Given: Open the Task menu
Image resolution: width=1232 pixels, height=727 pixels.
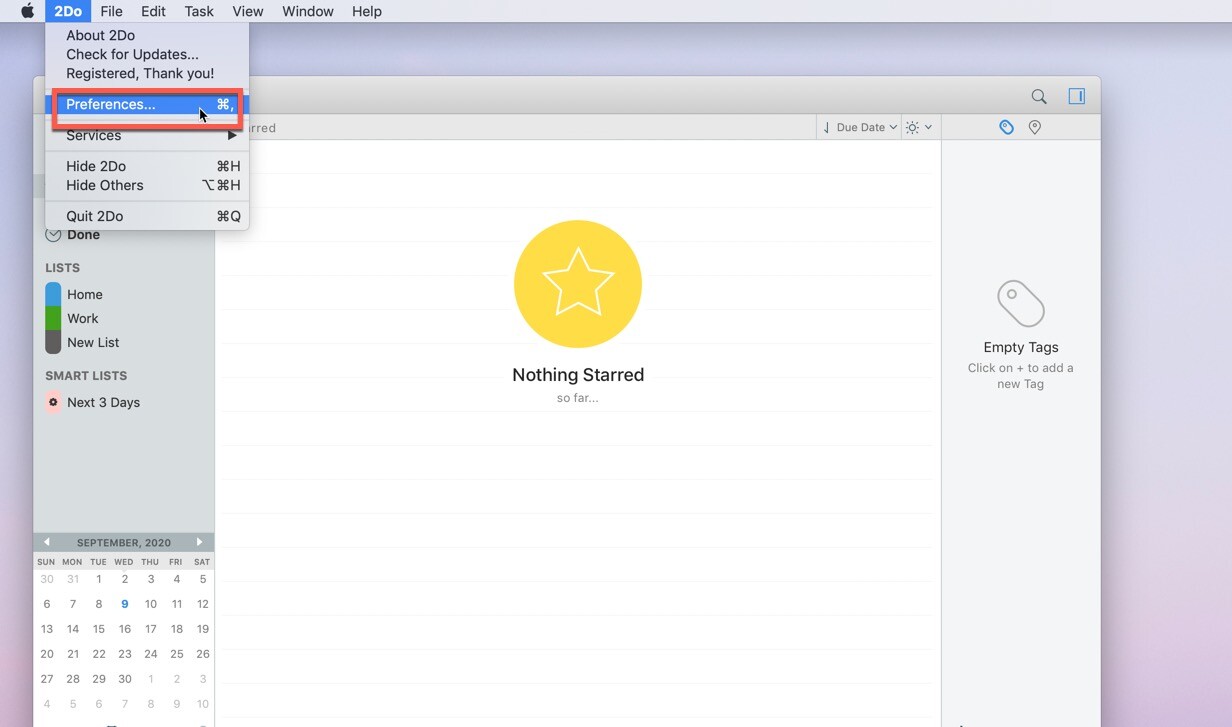Looking at the screenshot, I should (x=199, y=11).
